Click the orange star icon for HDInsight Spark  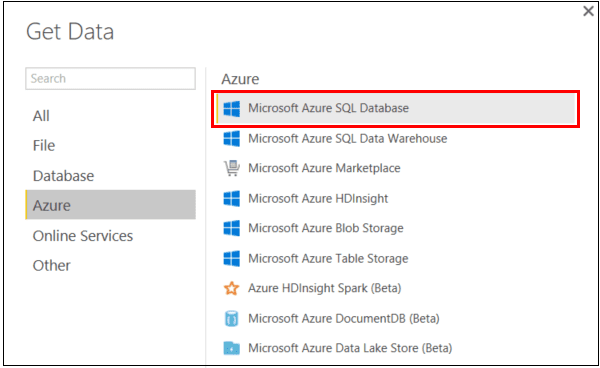click(232, 288)
